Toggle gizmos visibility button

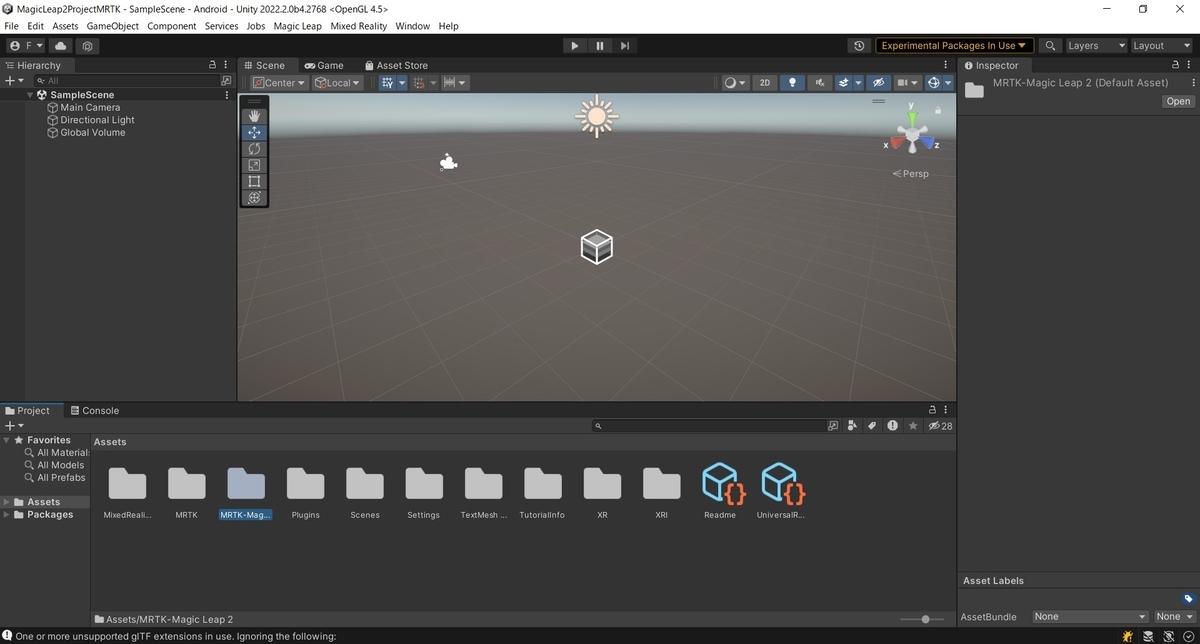pos(936,83)
